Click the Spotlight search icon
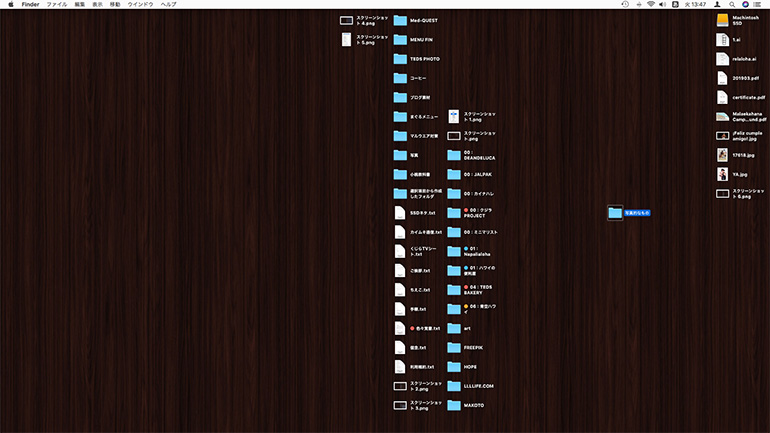770x433 pixels. pyautogui.click(x=732, y=4)
